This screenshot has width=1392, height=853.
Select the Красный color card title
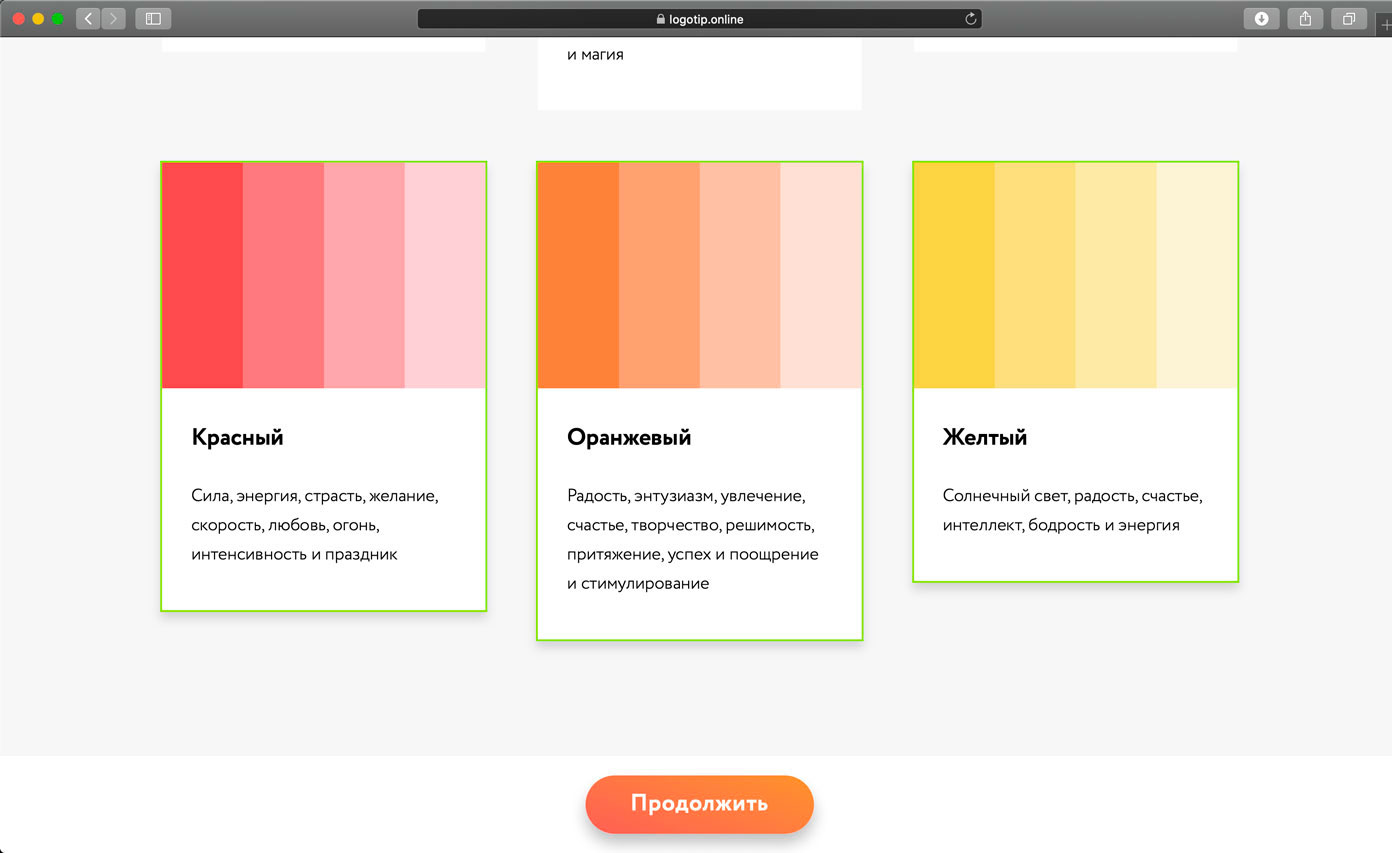coord(237,437)
